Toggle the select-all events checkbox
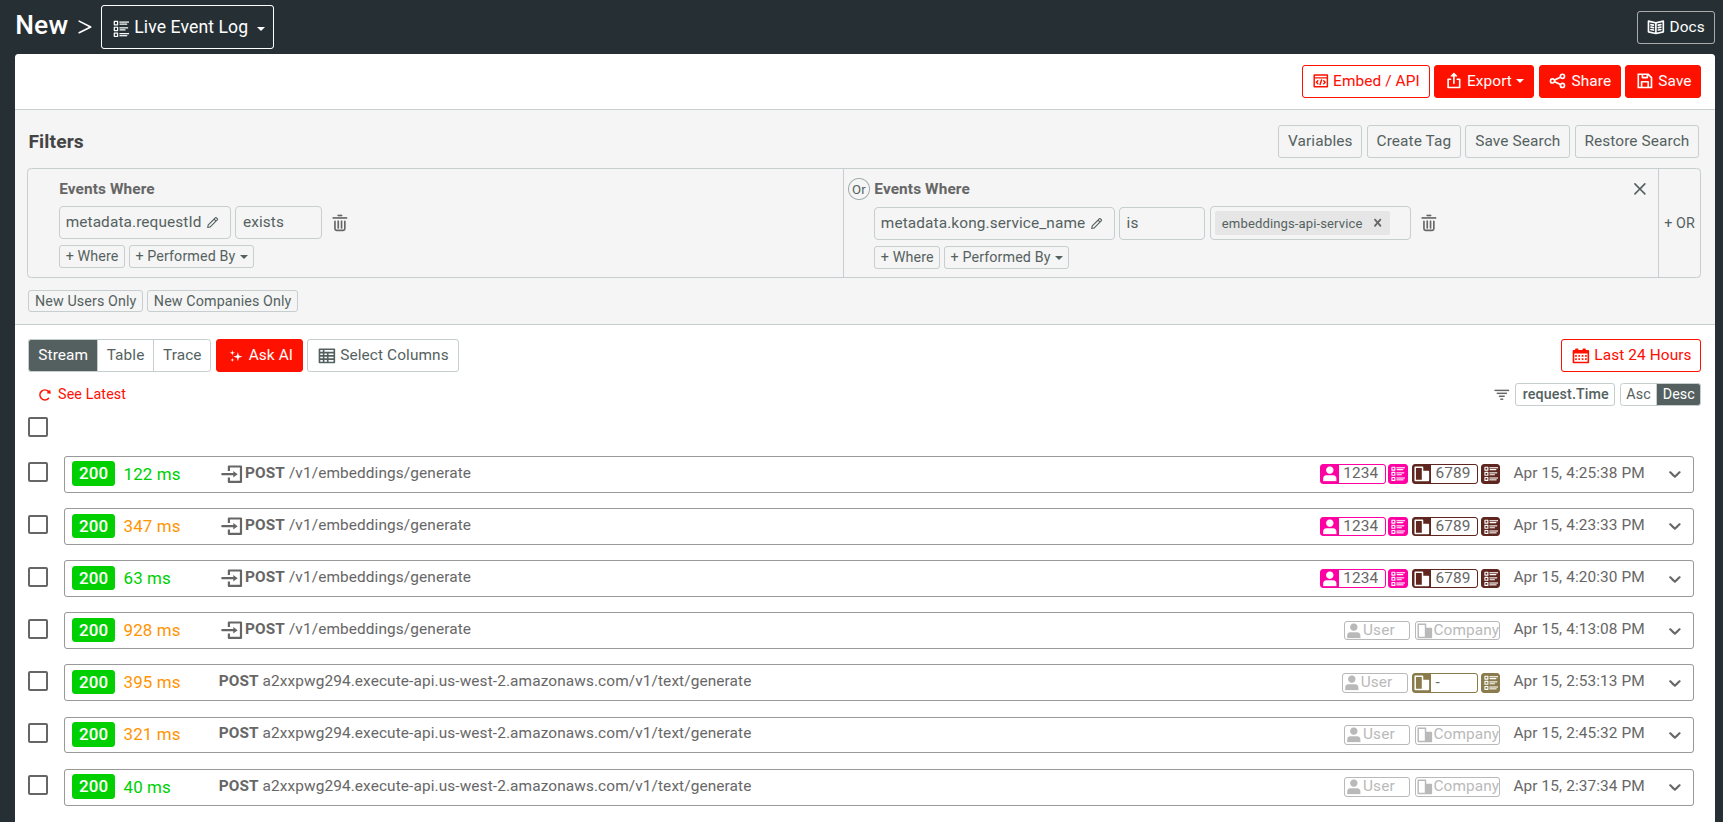 pos(38,427)
